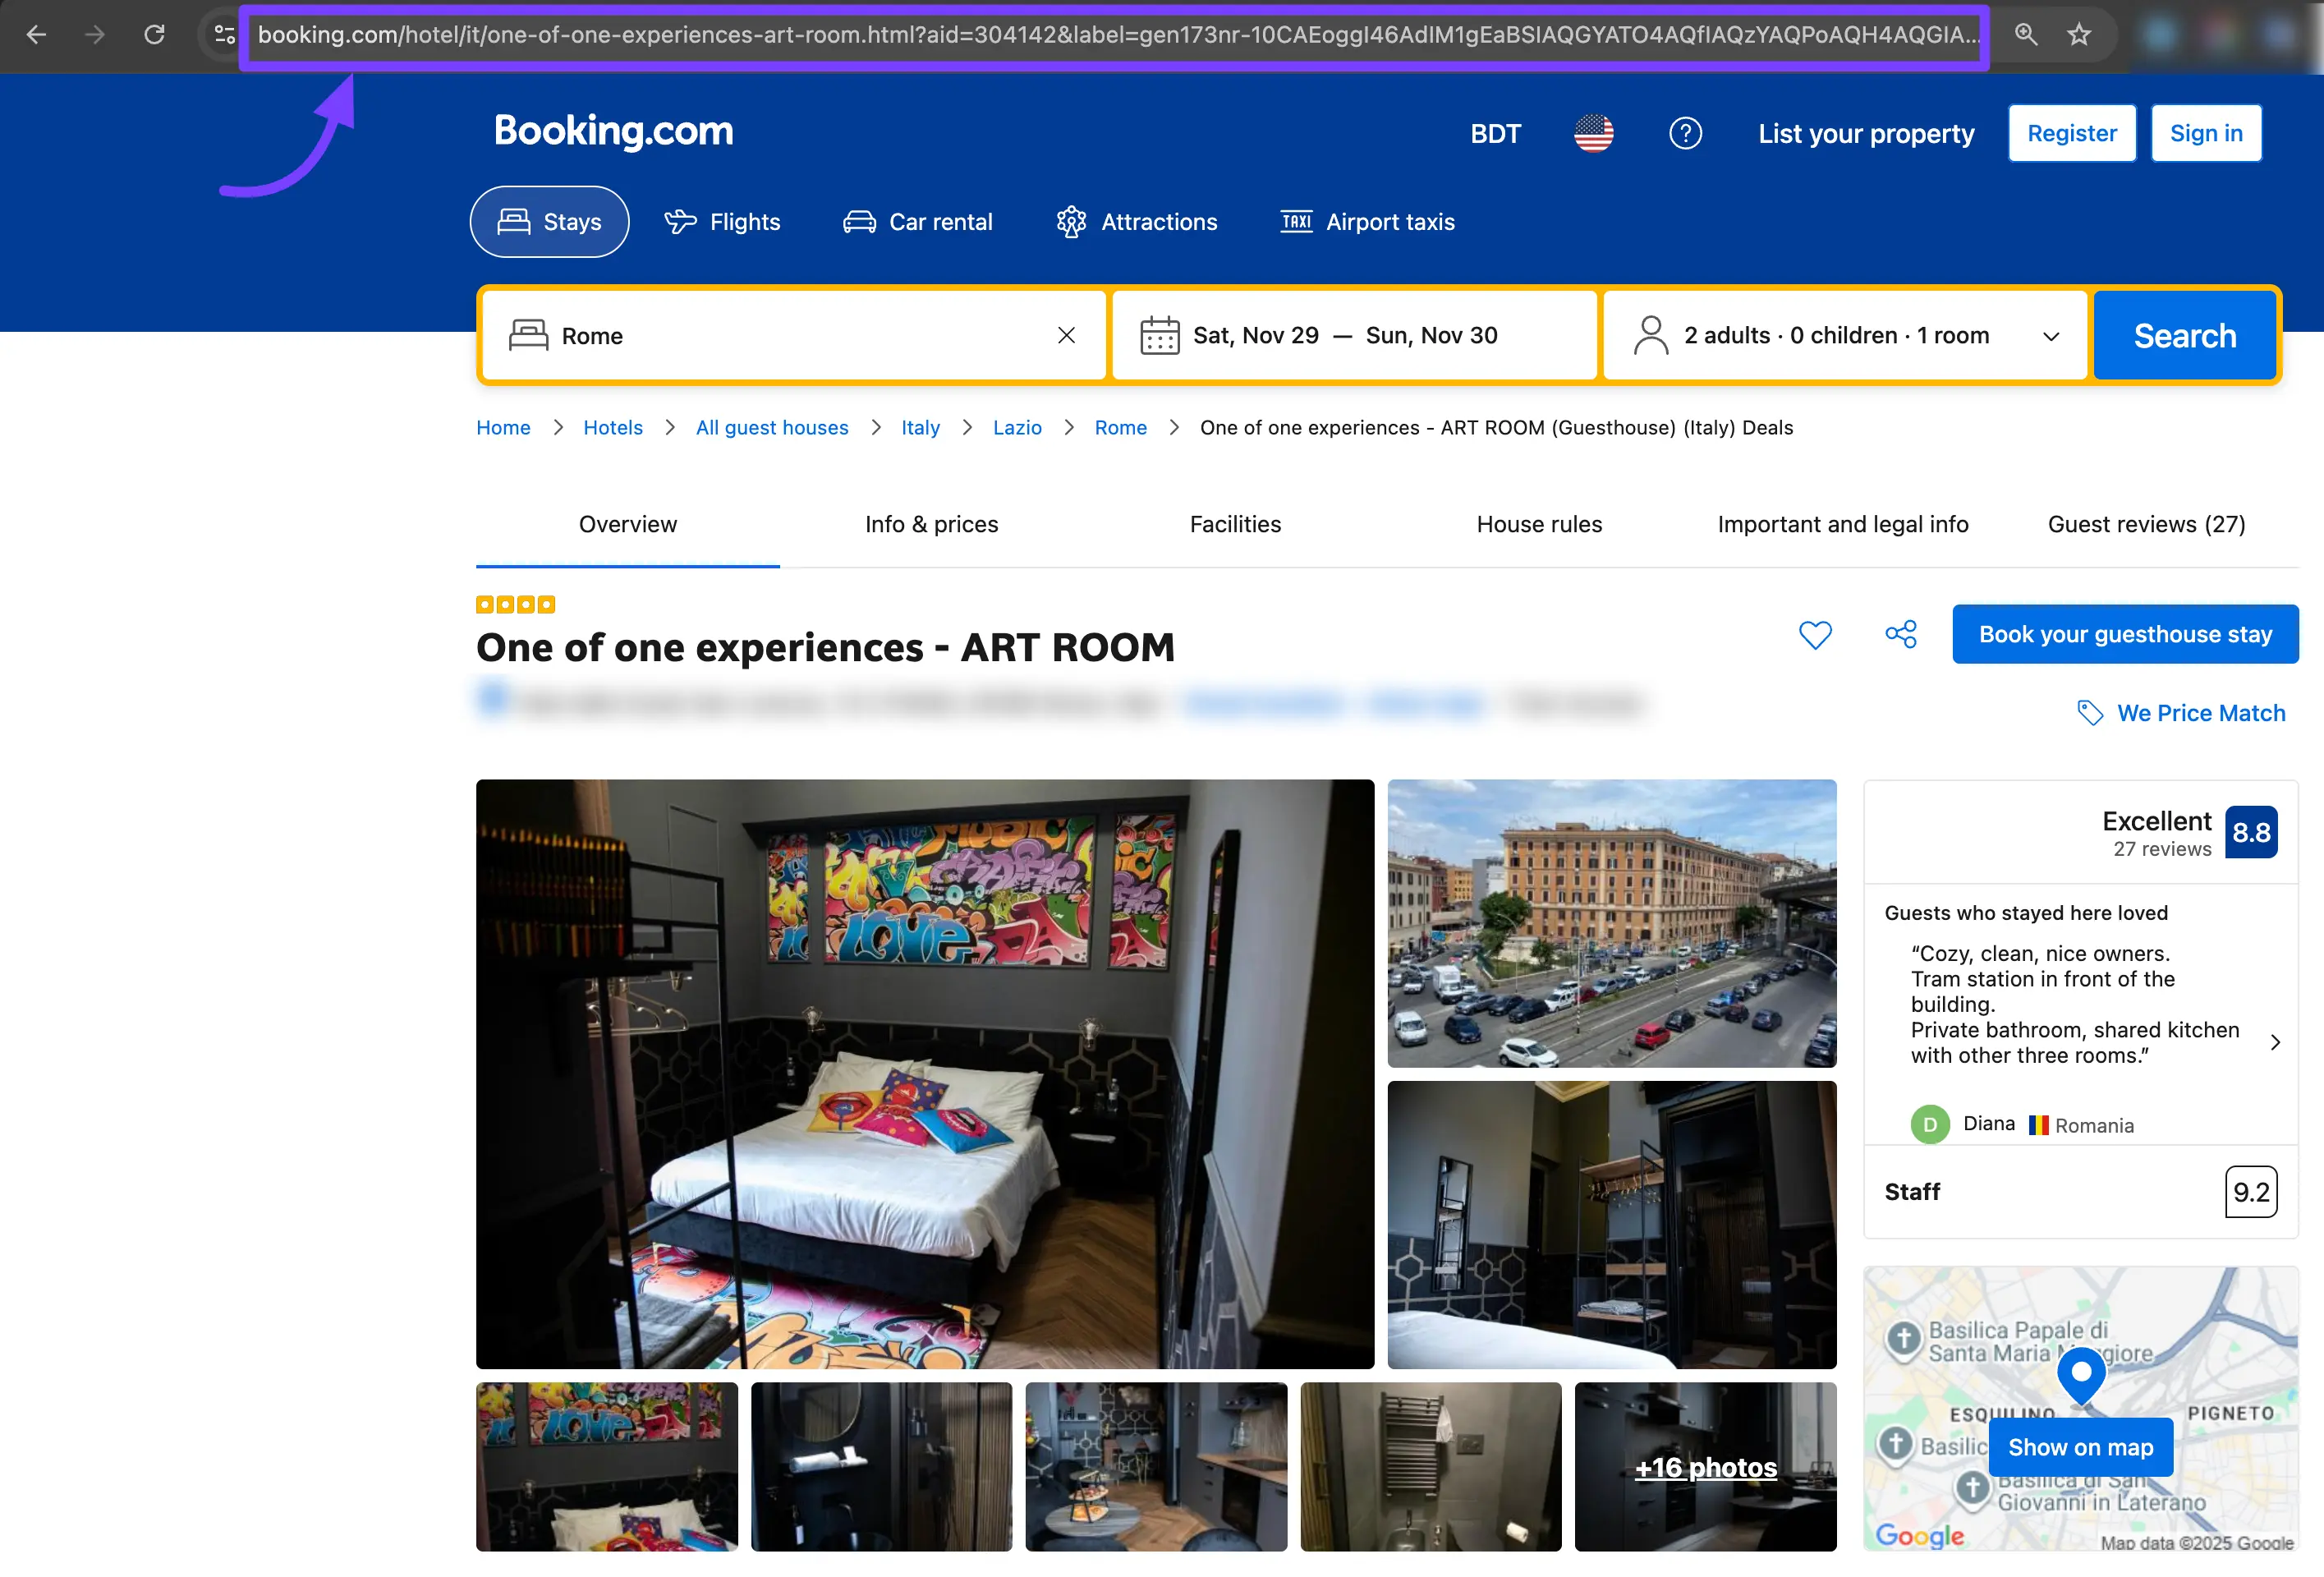Click Book your guesthouse stay
Screen dimensions: 2324x1577
point(2124,634)
